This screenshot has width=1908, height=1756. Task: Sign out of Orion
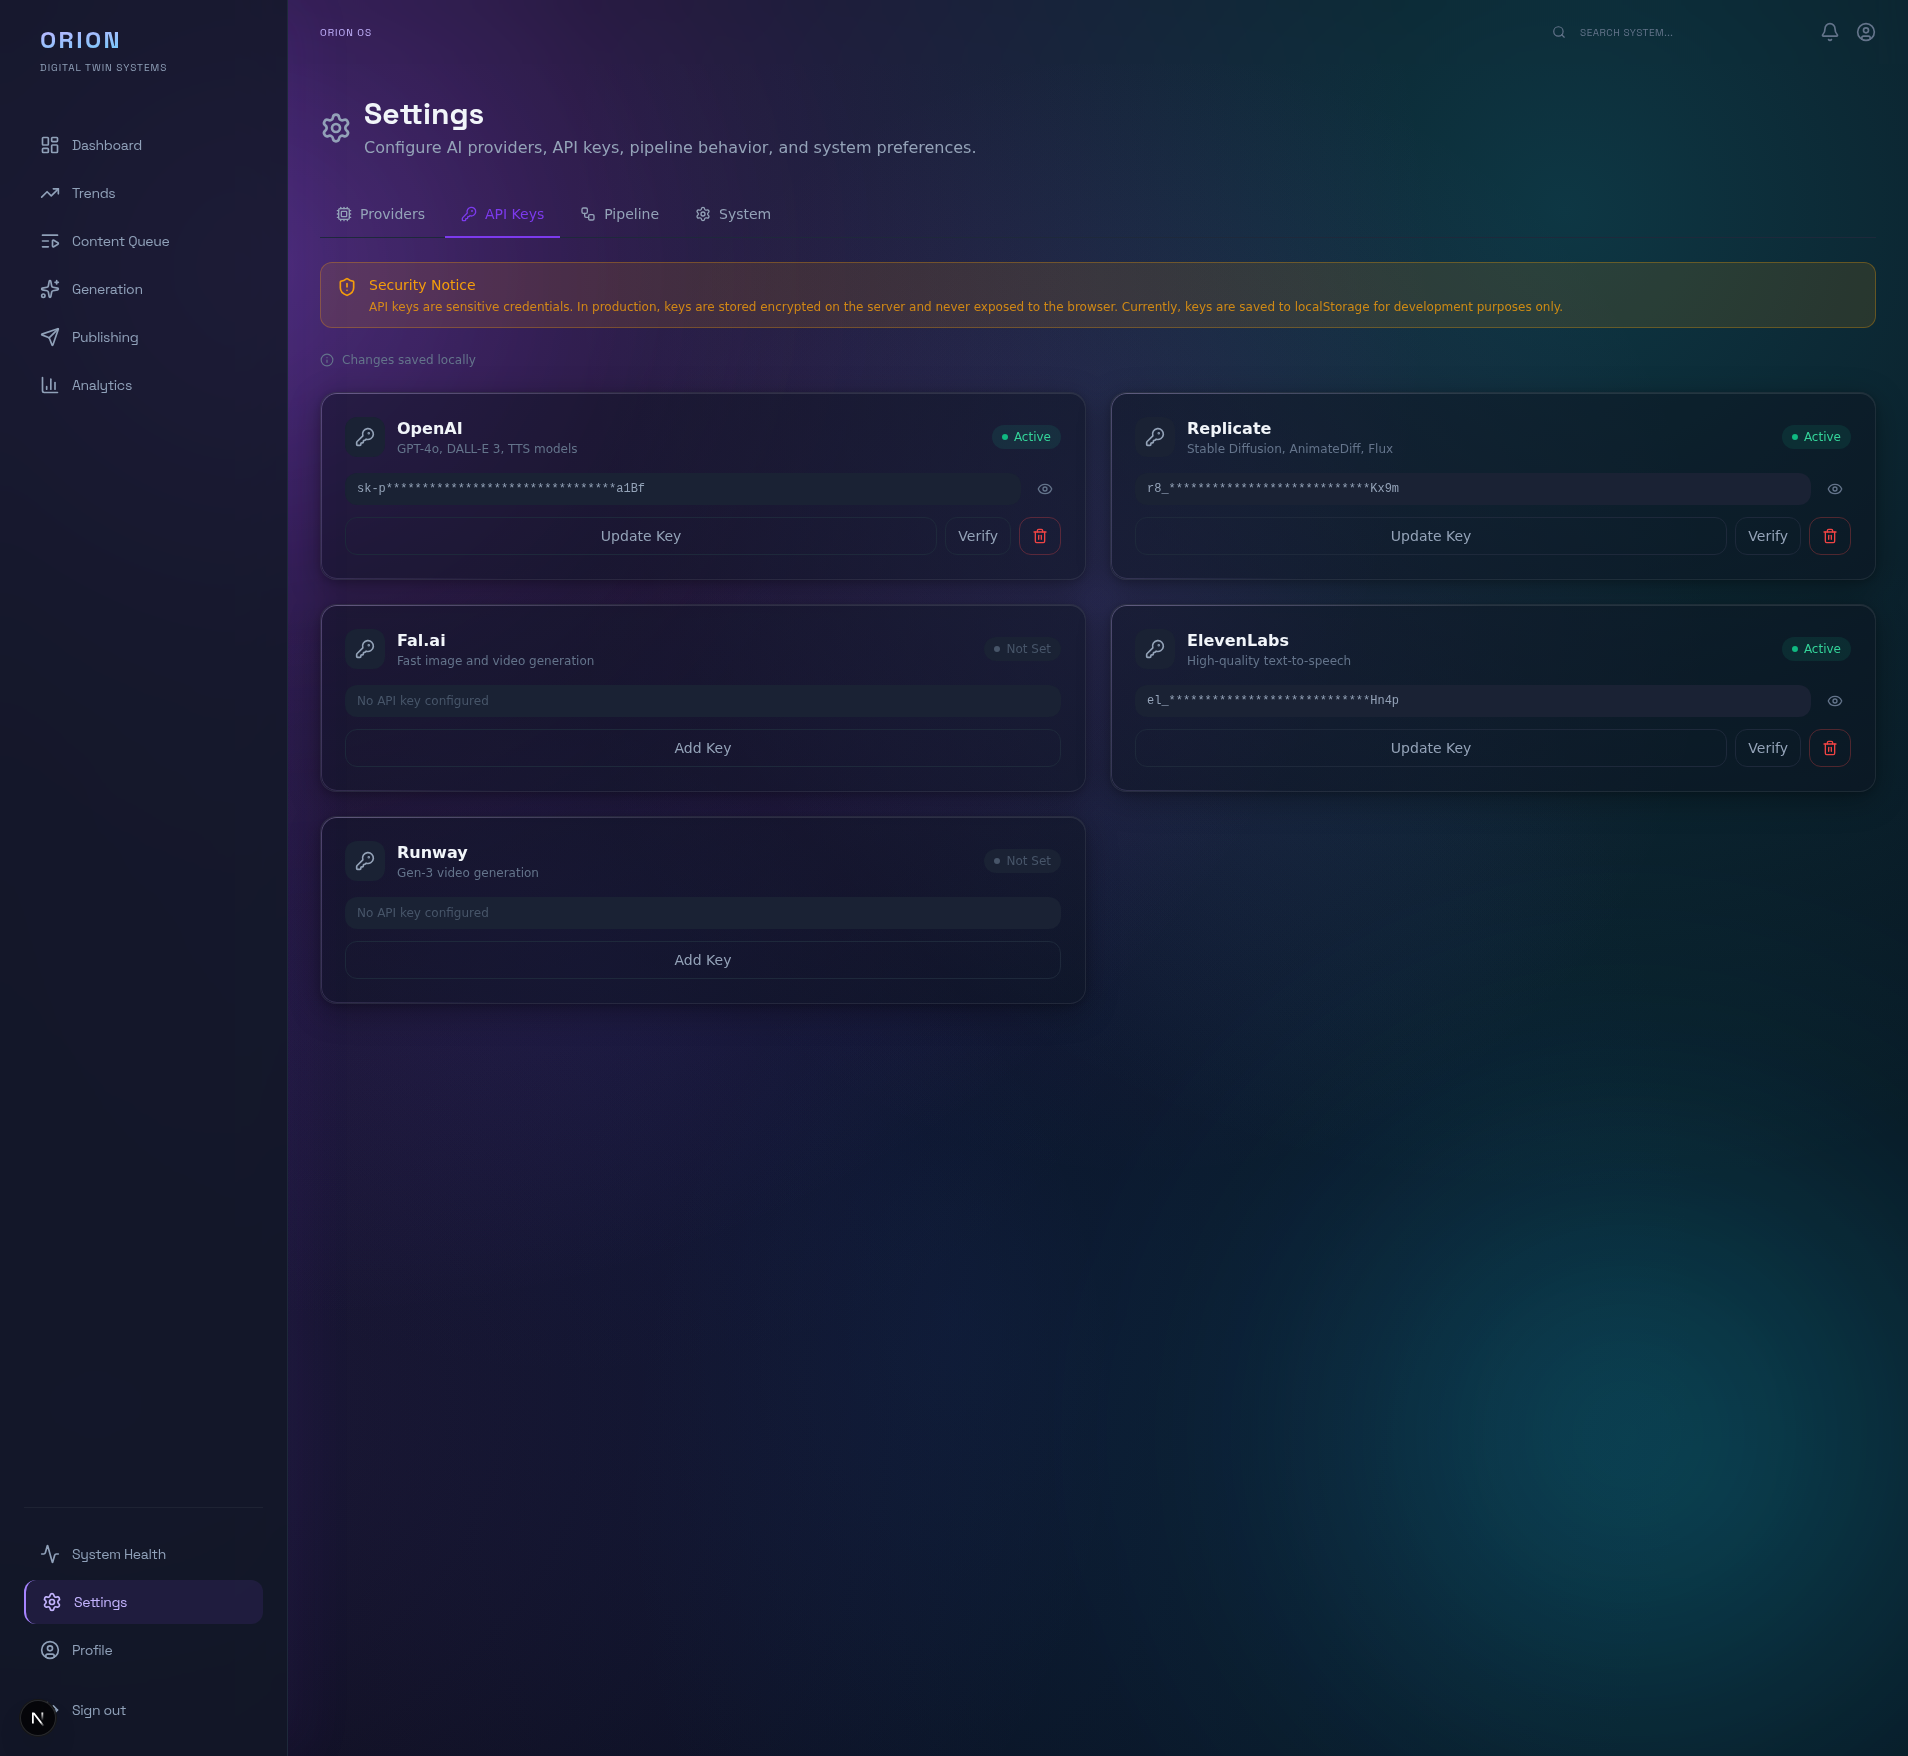click(x=97, y=1710)
